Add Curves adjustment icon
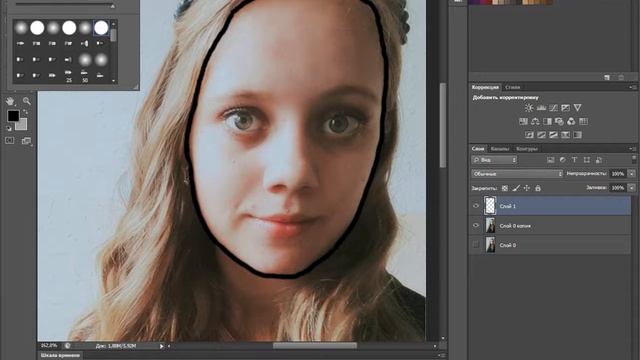640x360 pixels. 553,108
